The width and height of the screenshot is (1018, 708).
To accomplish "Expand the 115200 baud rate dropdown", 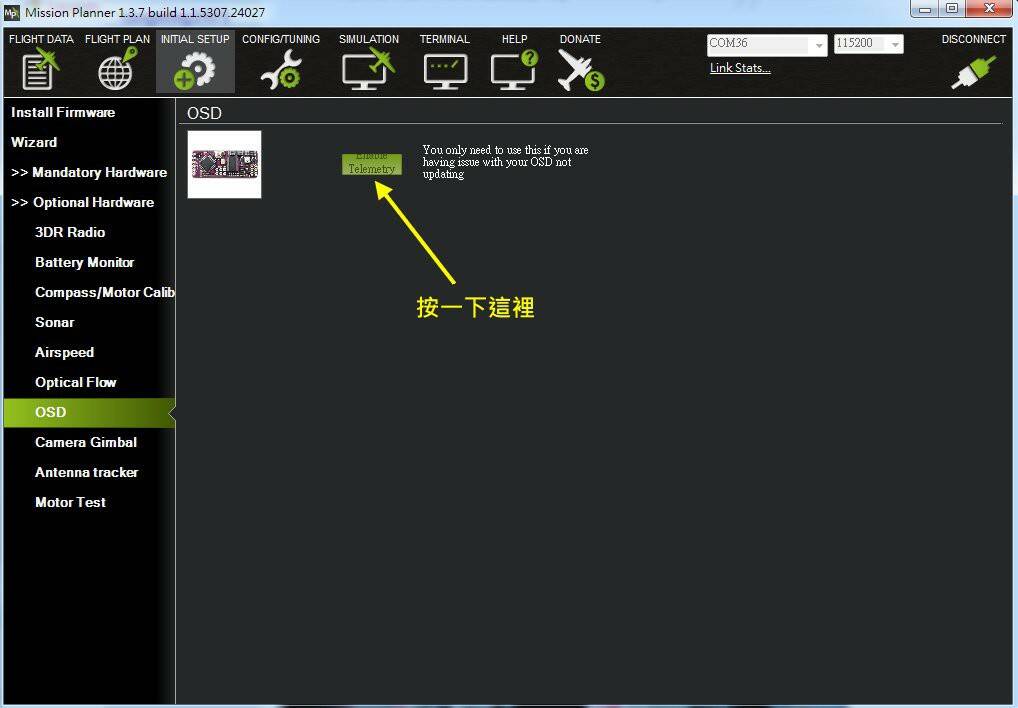I will click(894, 45).
